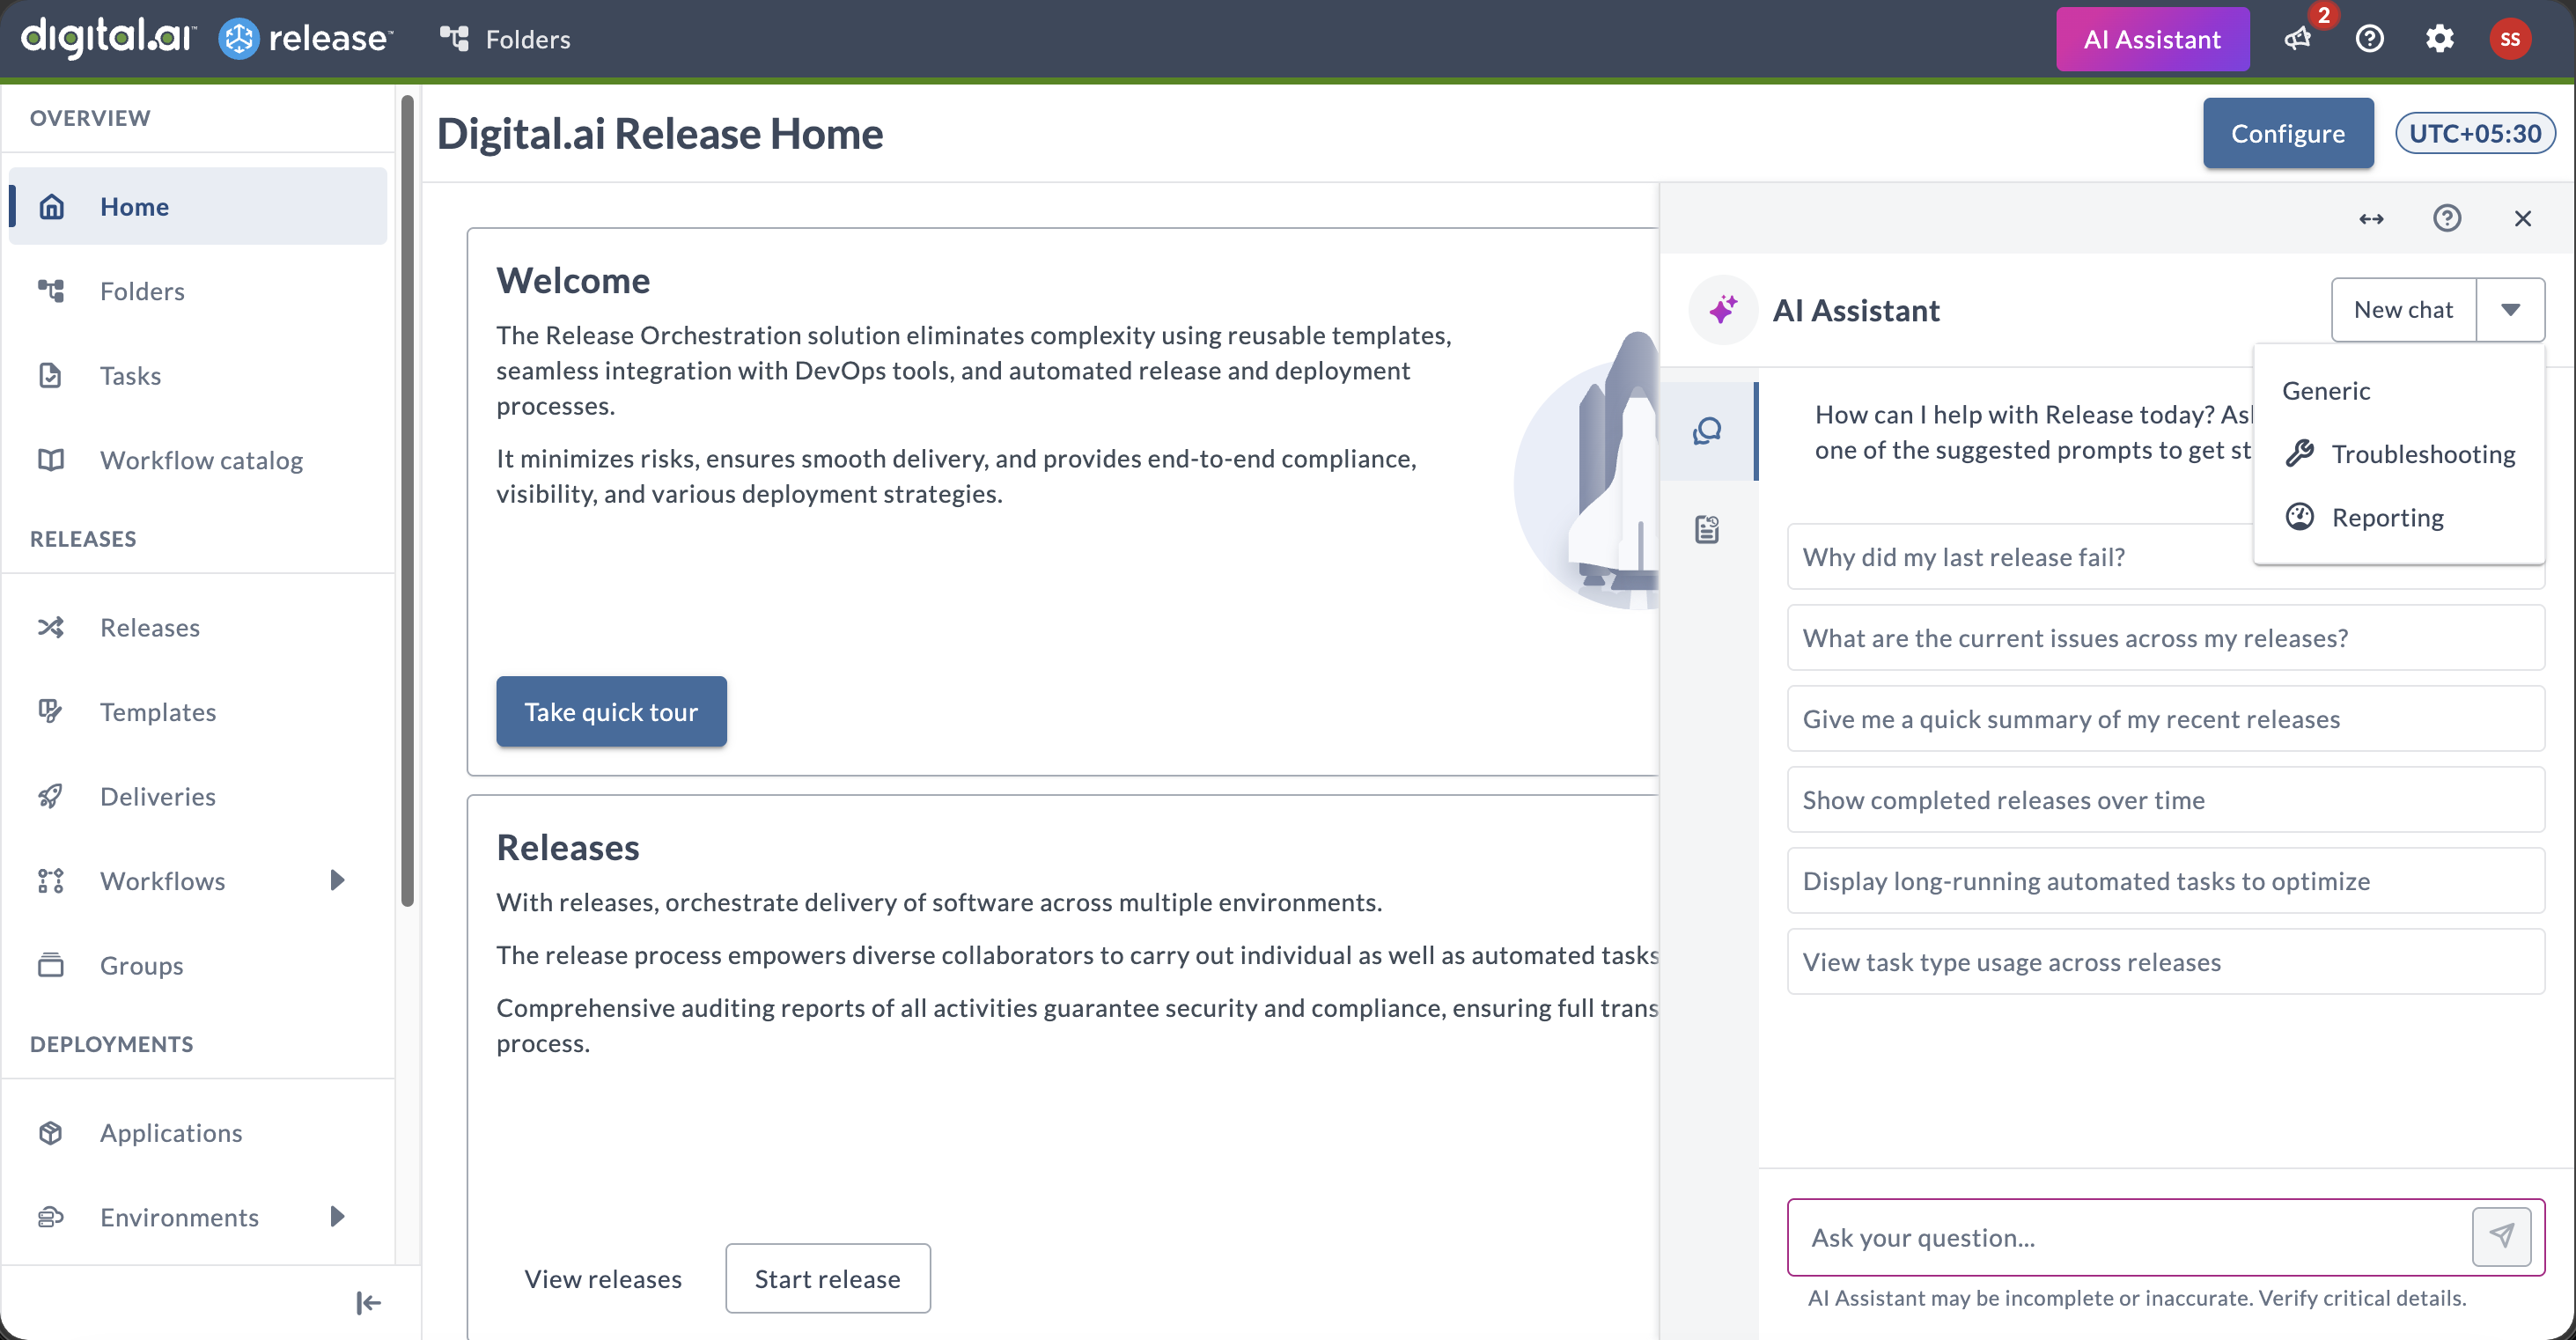Click the Applications cube icon
Image resolution: width=2576 pixels, height=1340 pixels.
click(51, 1132)
